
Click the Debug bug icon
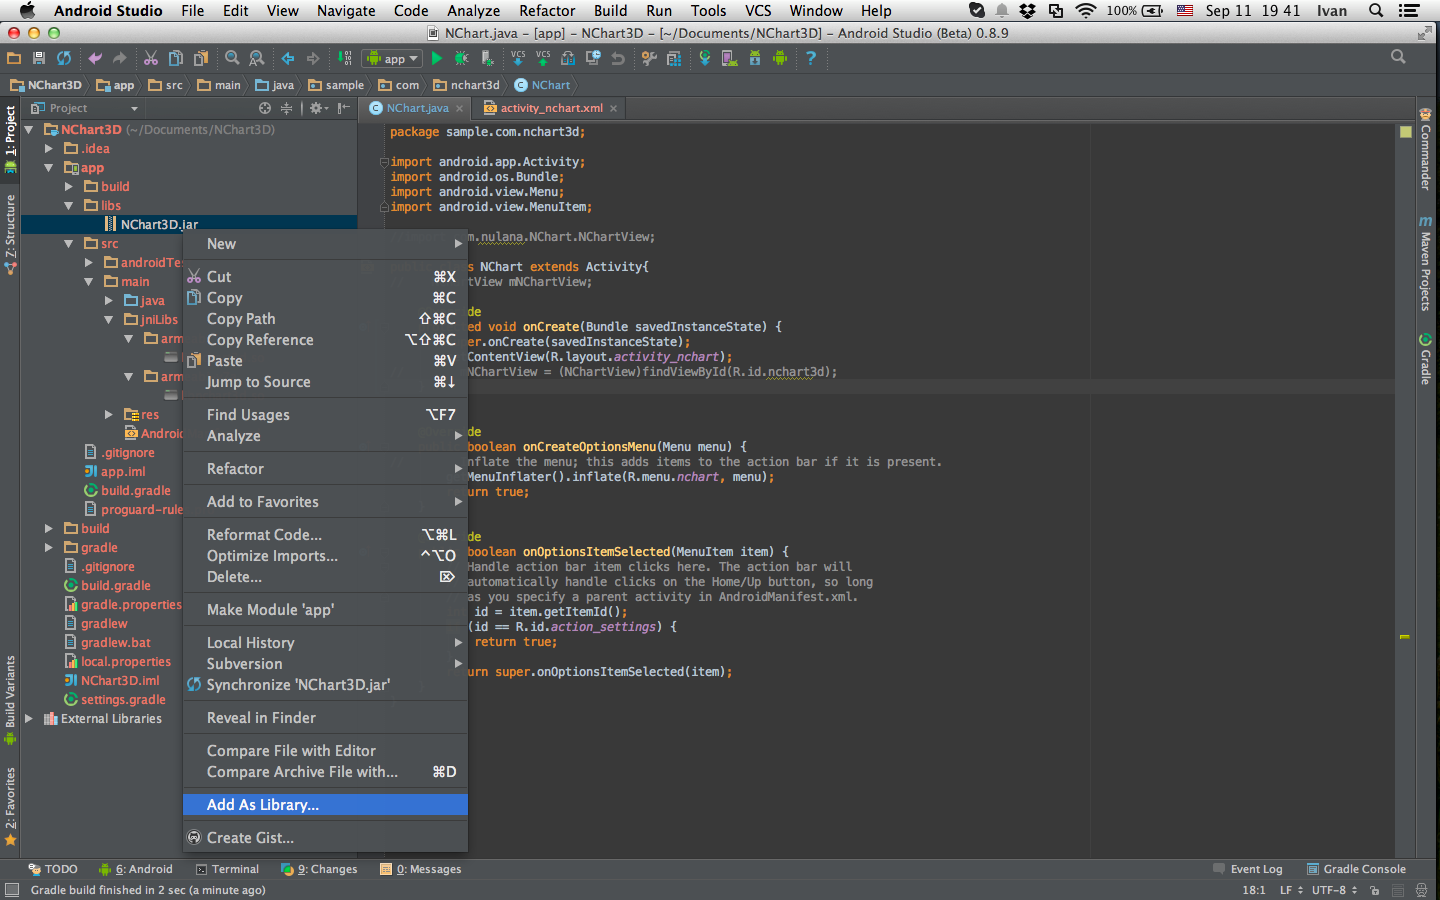coord(462,58)
